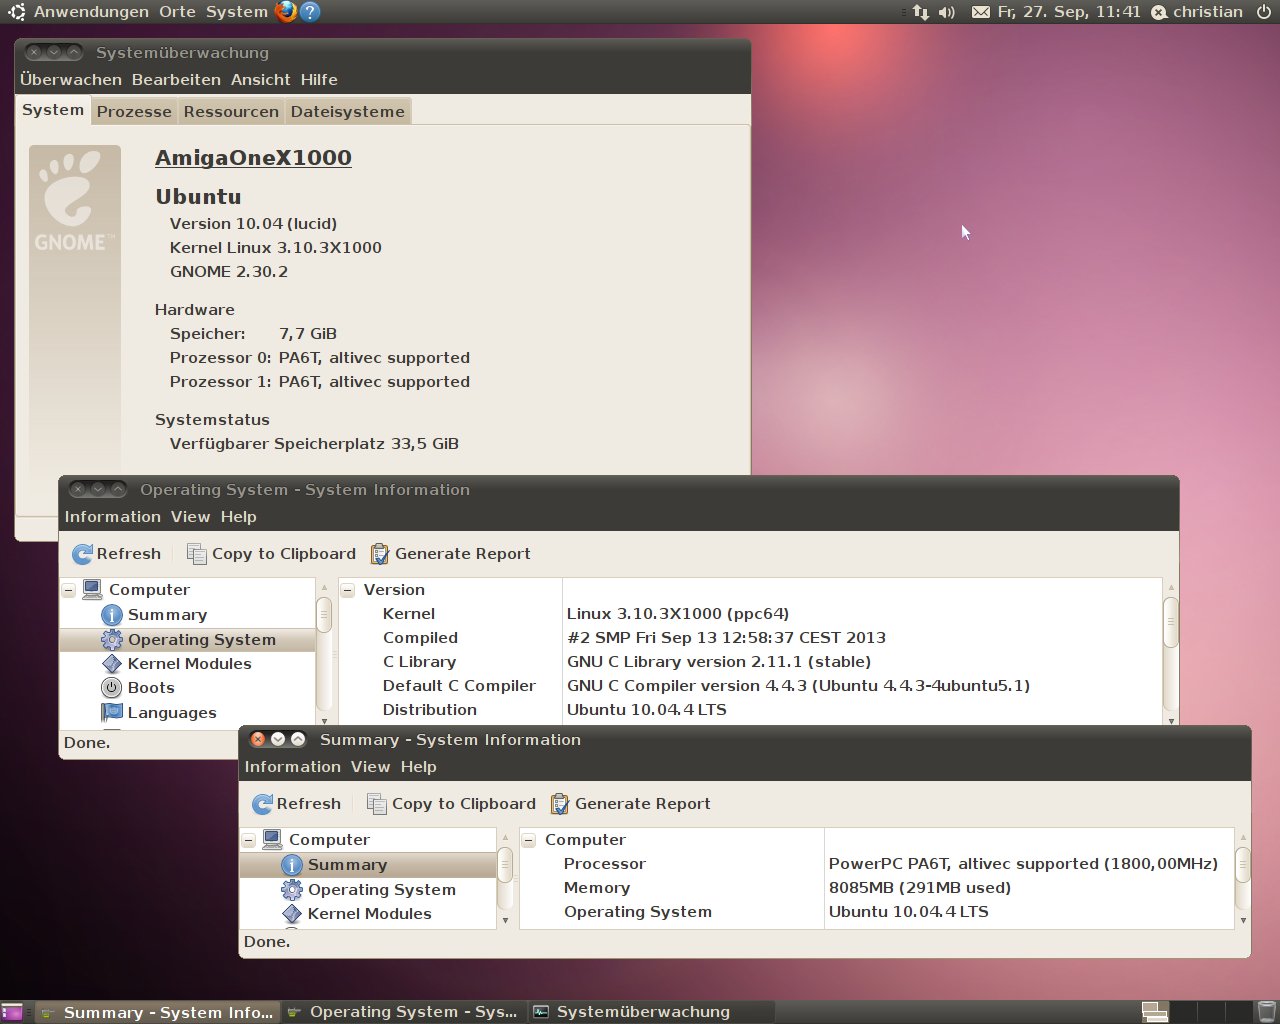Switch to the Ressourcen tab
Image resolution: width=1280 pixels, height=1024 pixels.
coord(231,112)
